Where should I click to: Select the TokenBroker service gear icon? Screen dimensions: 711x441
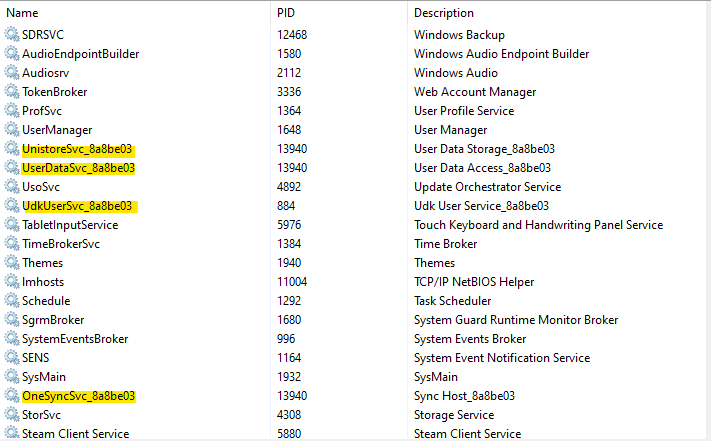[12, 92]
